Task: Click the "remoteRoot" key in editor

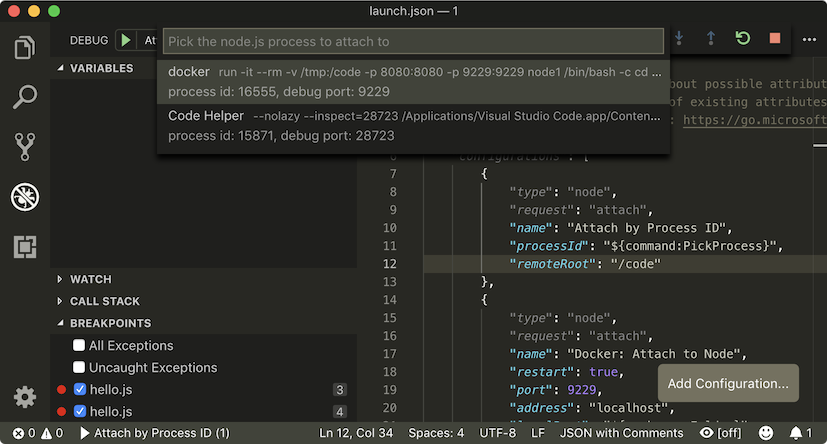Action: [x=552, y=264]
